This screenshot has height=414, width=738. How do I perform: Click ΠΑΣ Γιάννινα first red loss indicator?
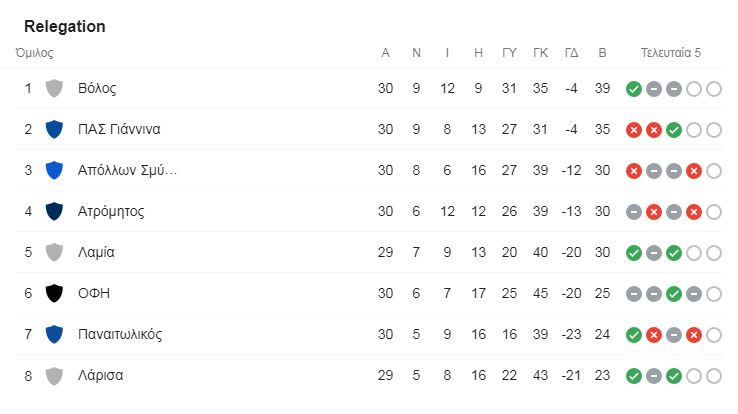tap(634, 130)
